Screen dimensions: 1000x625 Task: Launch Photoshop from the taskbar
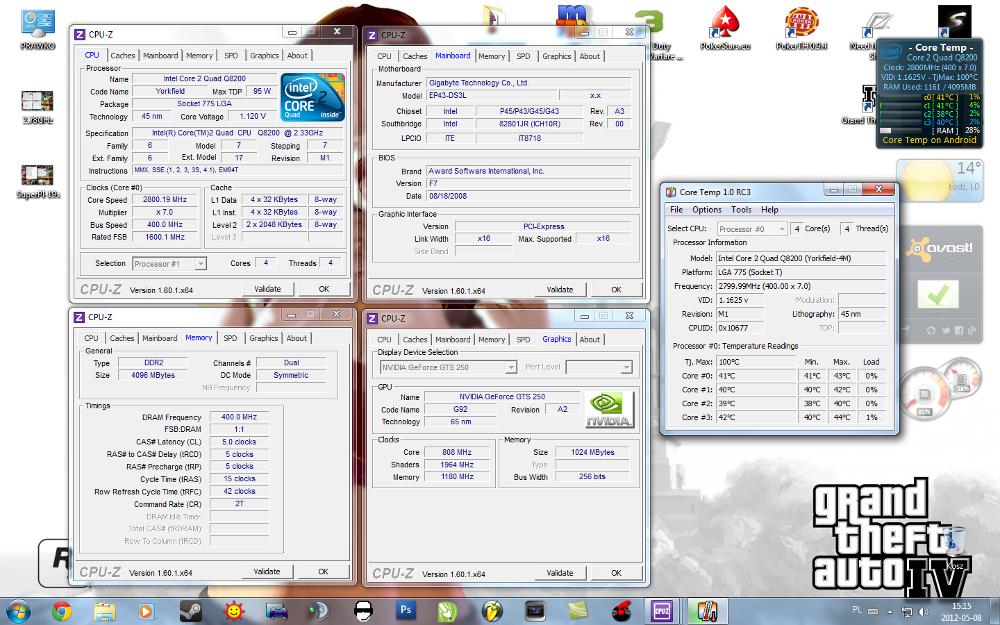406,610
